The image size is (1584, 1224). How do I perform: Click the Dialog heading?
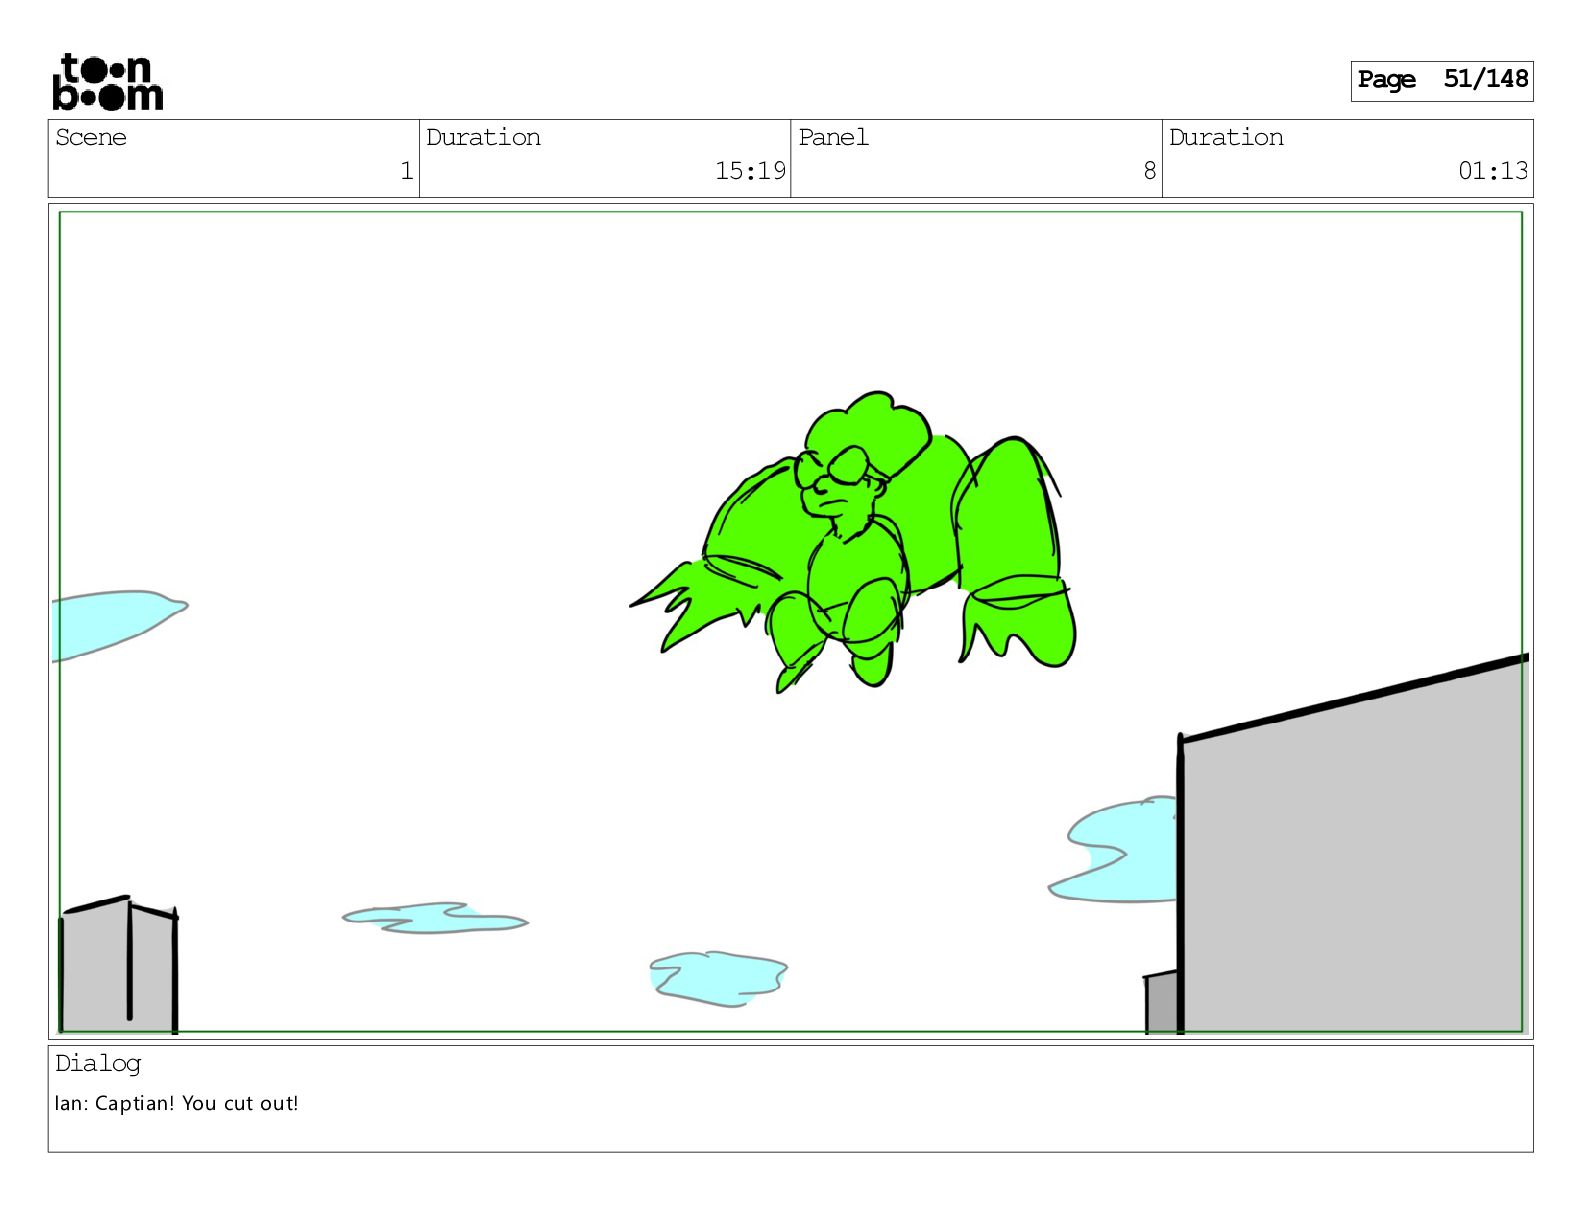pyautogui.click(x=98, y=1064)
